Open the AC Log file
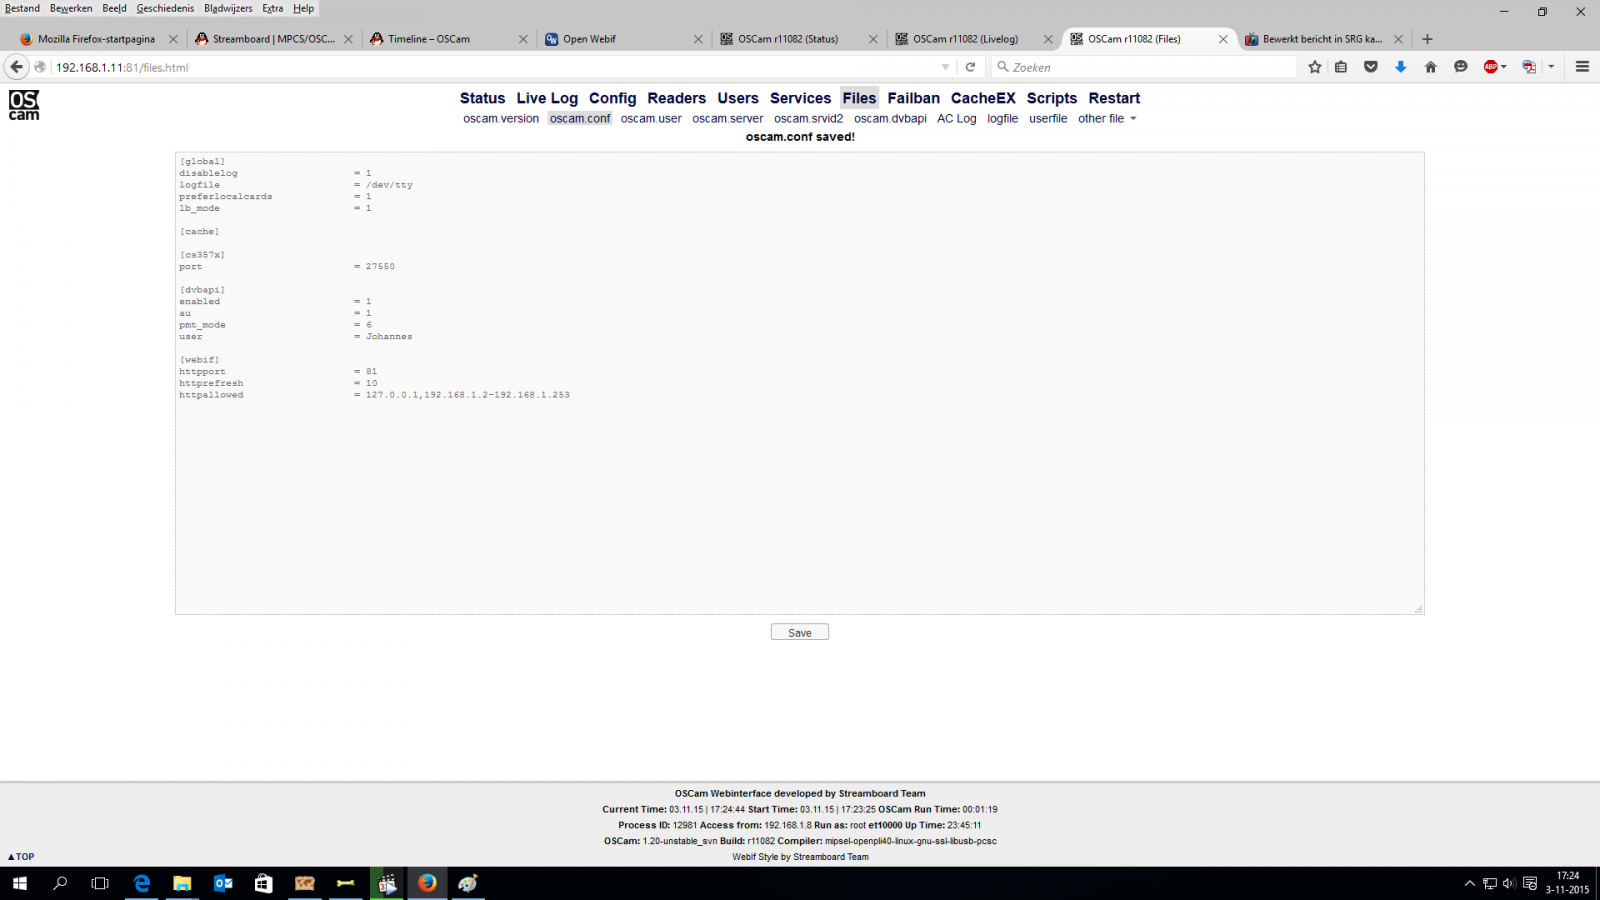 tap(956, 118)
